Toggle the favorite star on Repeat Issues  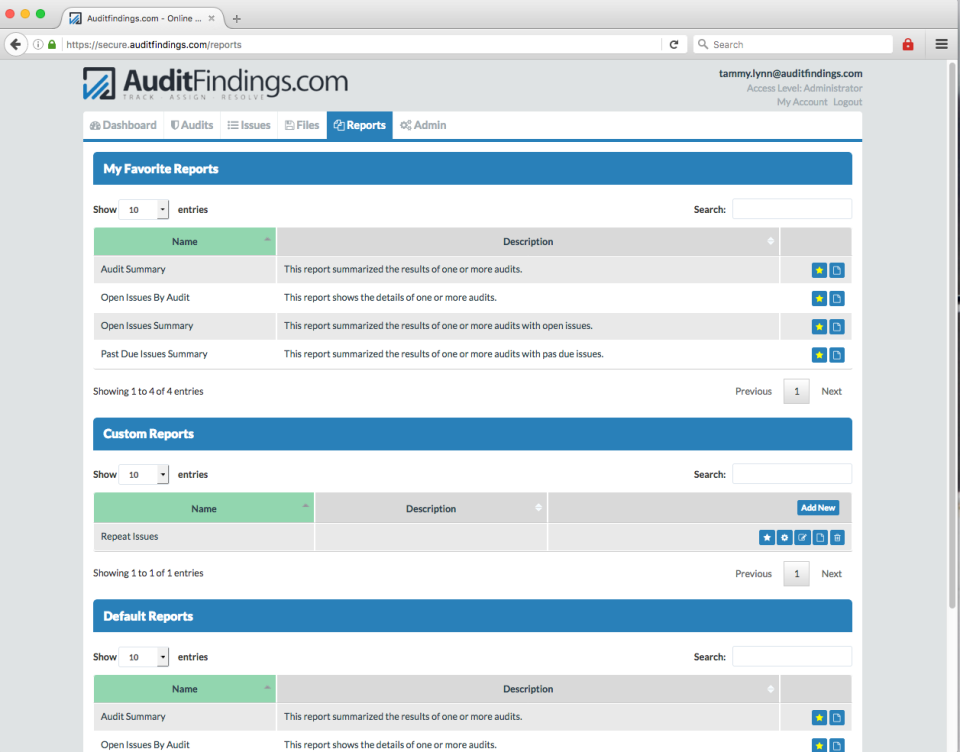(x=766, y=537)
